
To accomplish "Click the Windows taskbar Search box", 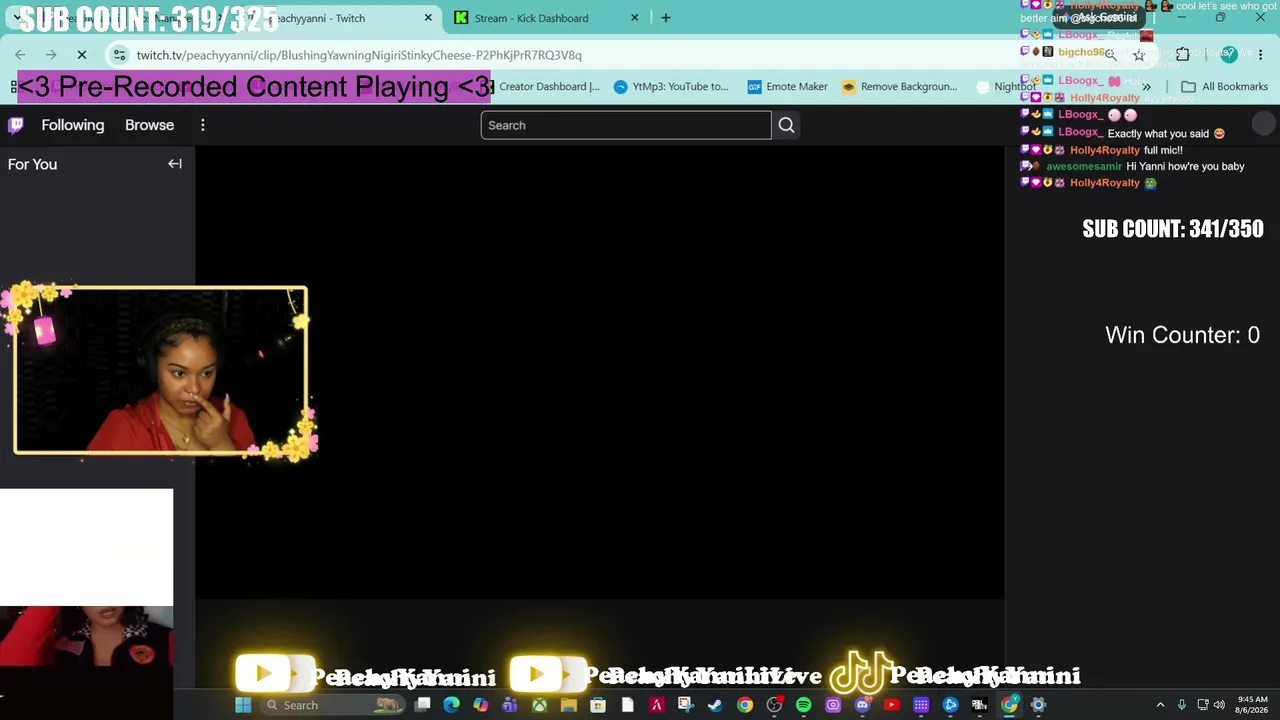I will 334,705.
